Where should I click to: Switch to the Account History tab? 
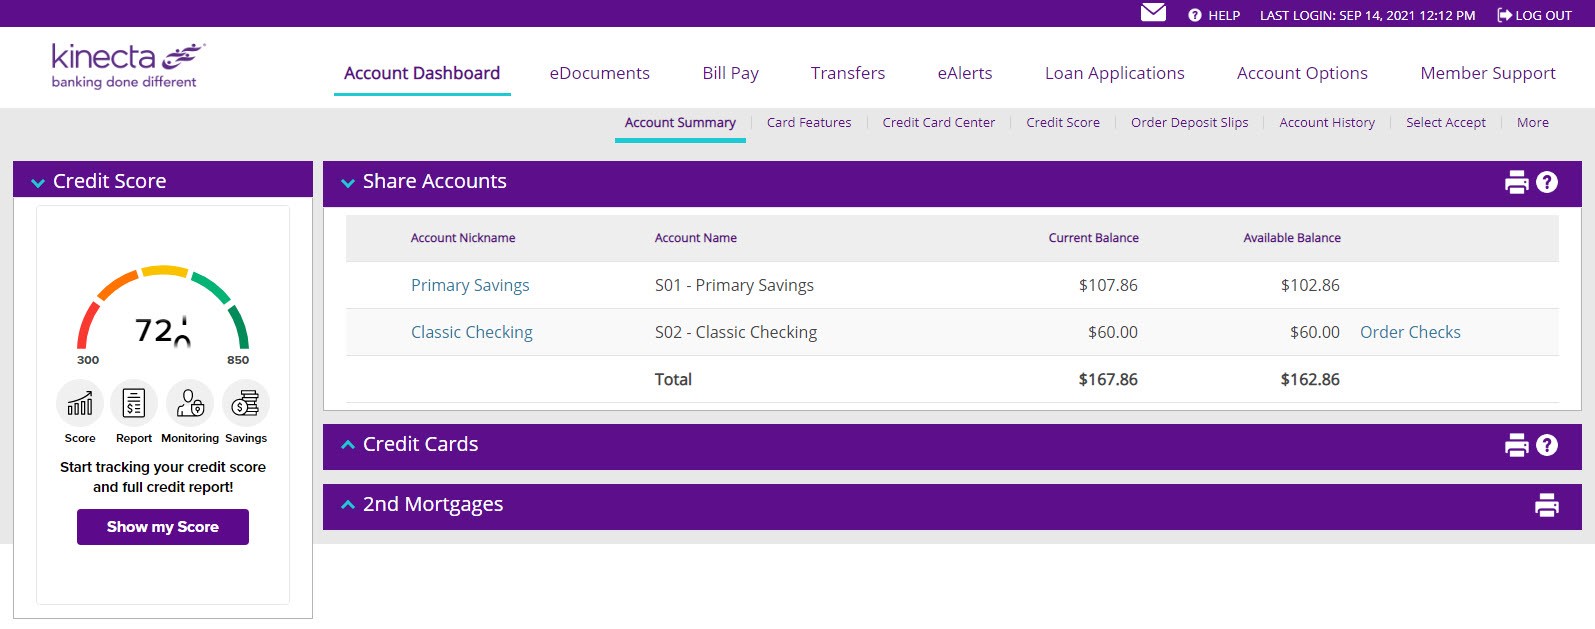[1326, 123]
